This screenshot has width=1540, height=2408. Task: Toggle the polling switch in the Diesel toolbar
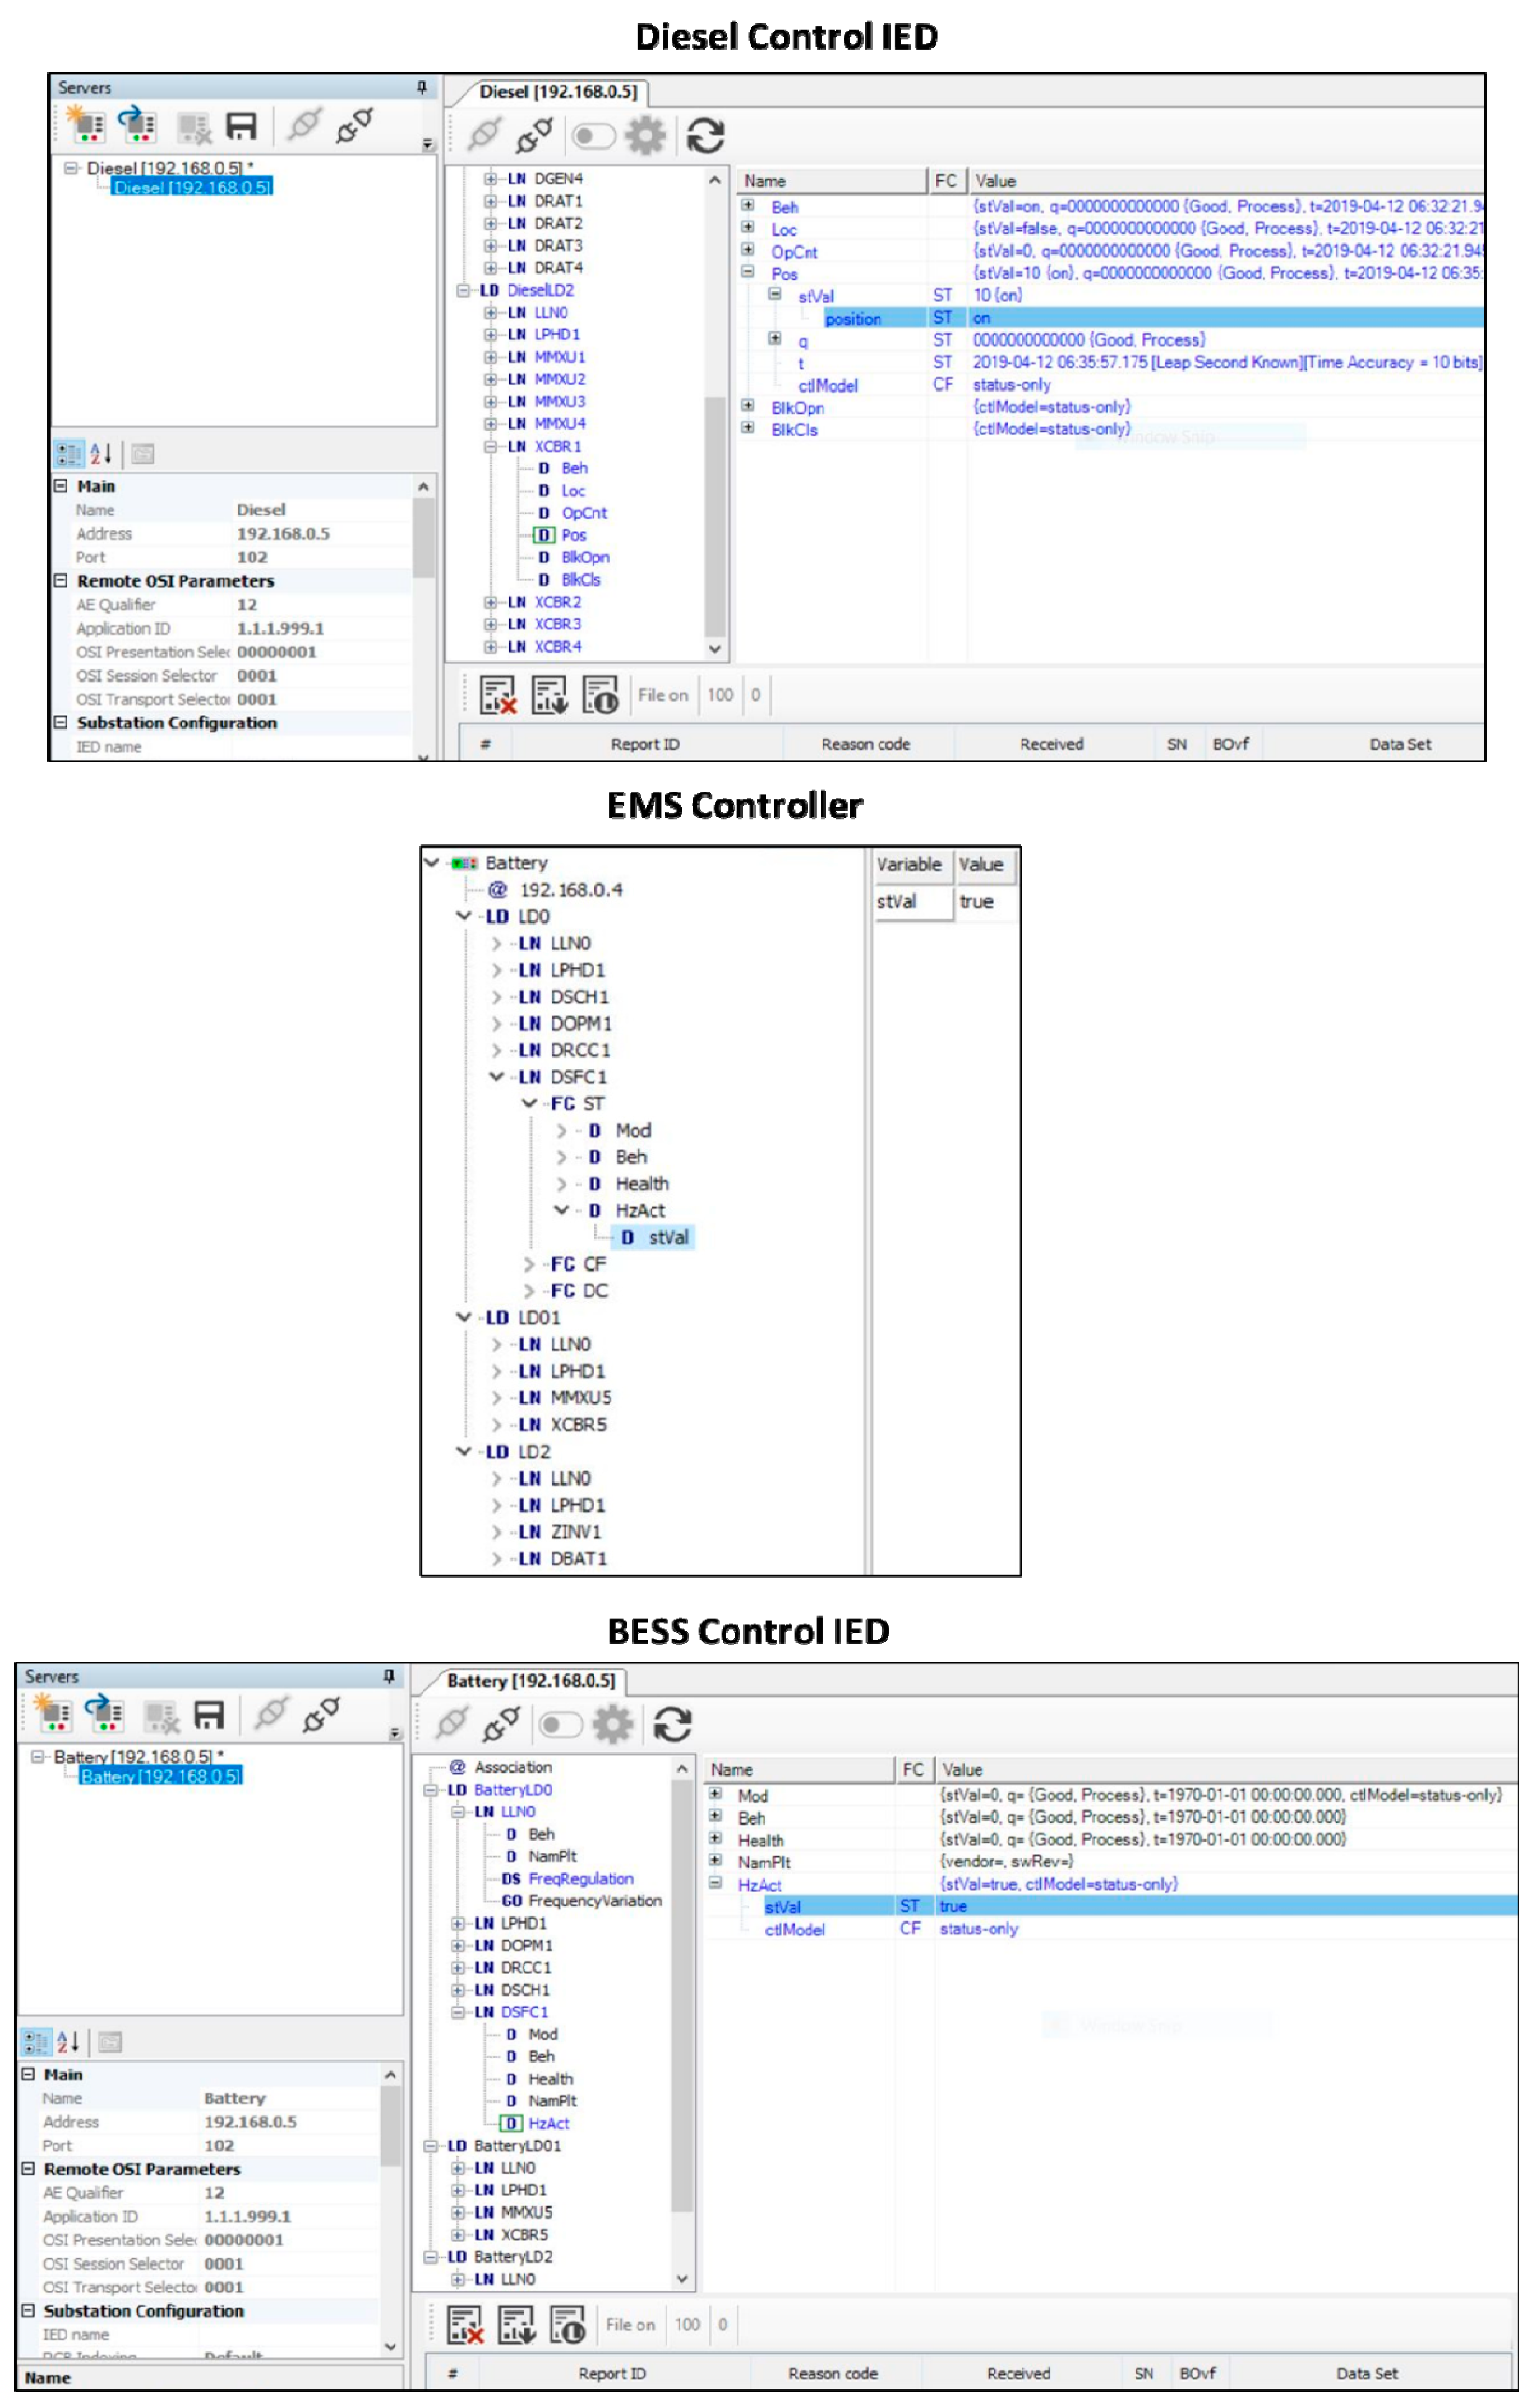593,135
